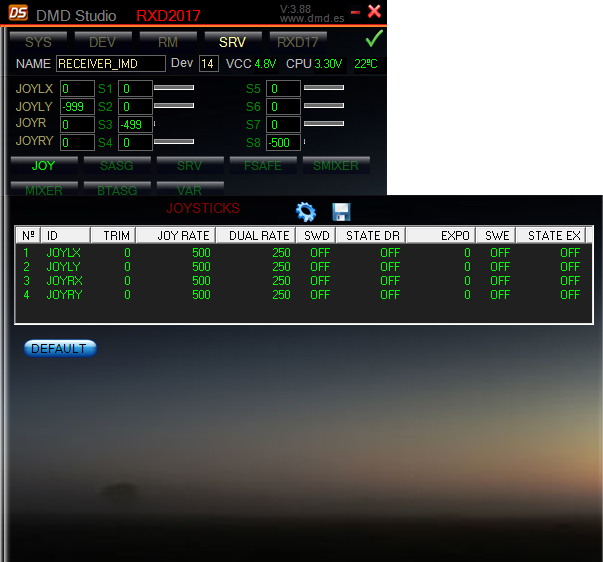This screenshot has height=562, width=603.
Task: Click the SWE column header
Action: (x=496, y=235)
